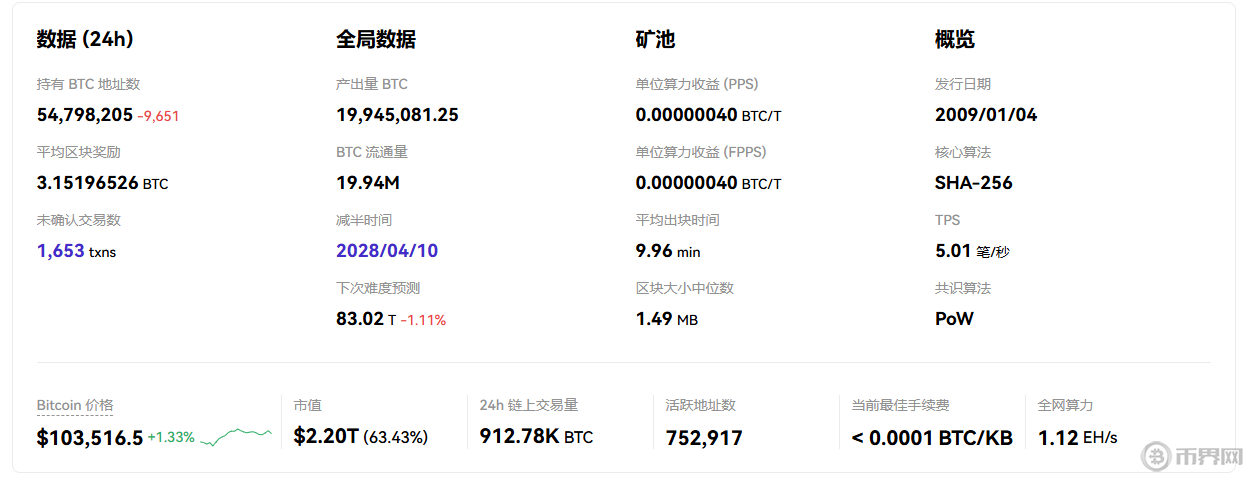Select the FPPS value 0.00000040 BTC/T
Screen dimensions: 1254x484
tap(708, 183)
